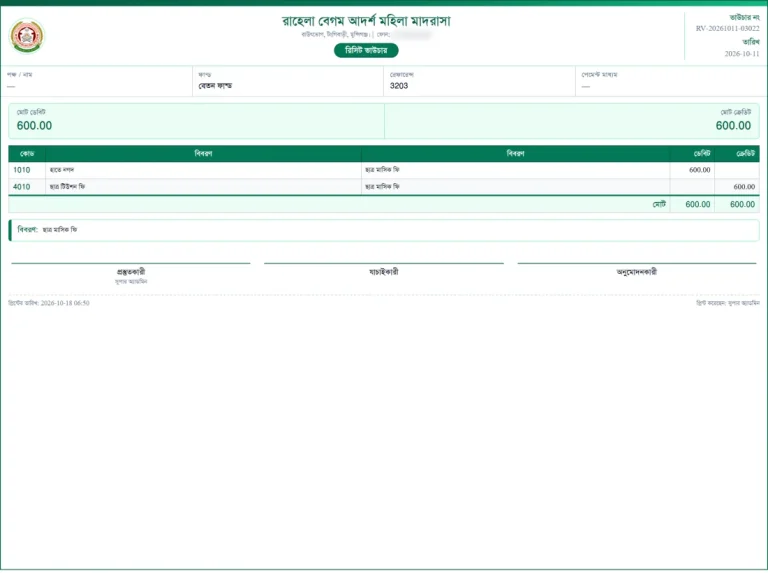Click the fund value বেতন ফান্ড
Image resolution: width=768 pixels, height=573 pixels.
(215, 86)
